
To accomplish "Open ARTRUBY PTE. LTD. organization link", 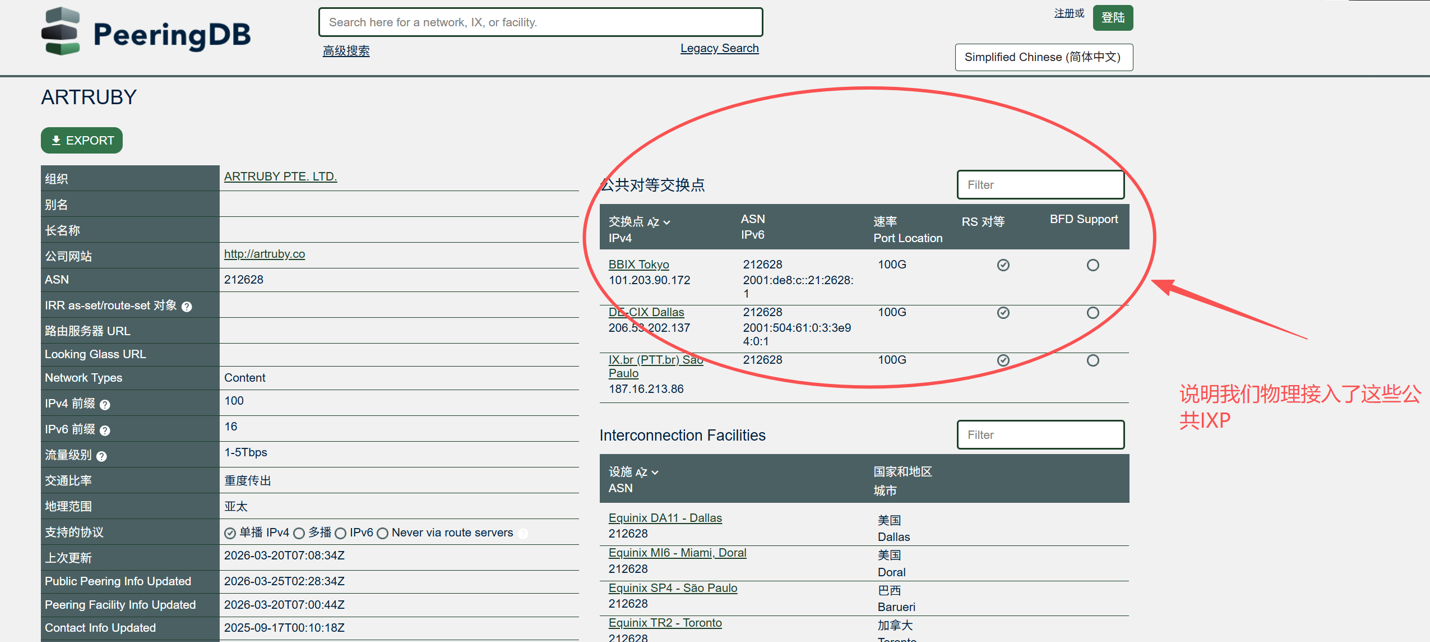I will pos(280,176).
